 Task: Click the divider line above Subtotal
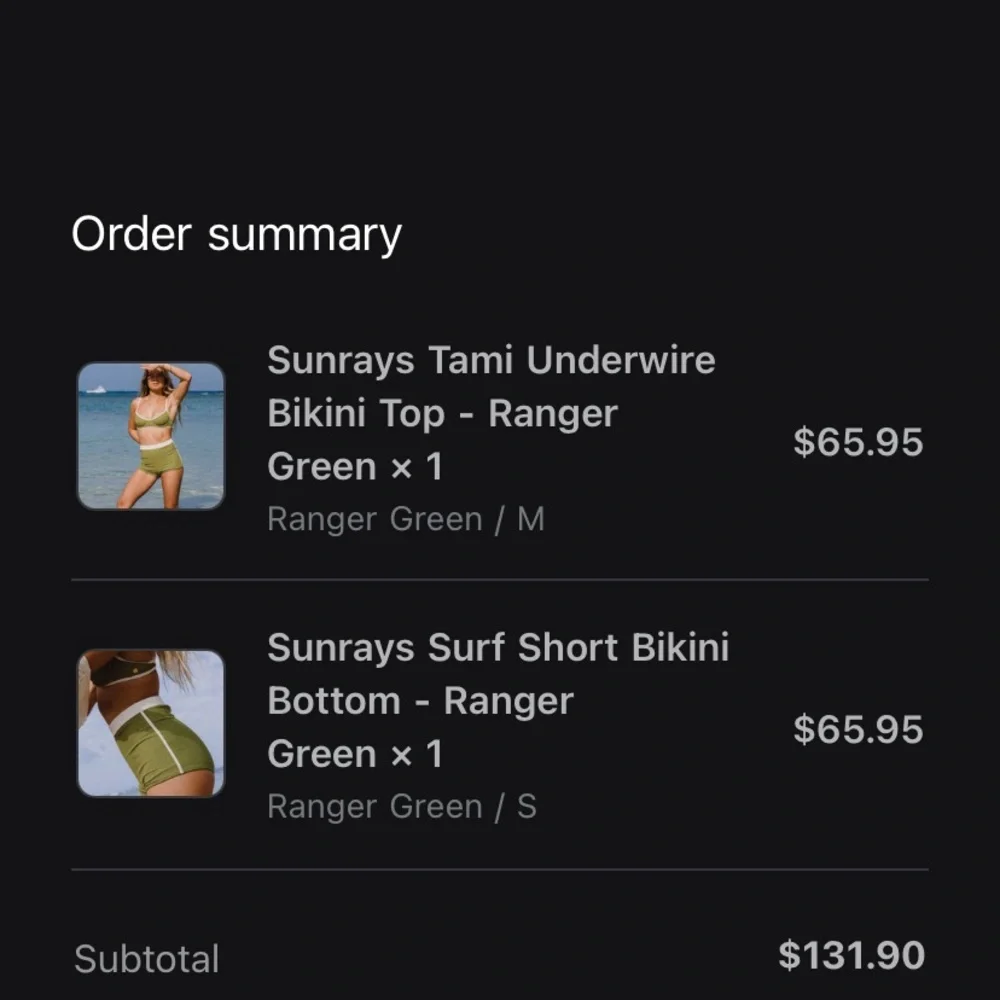(x=500, y=869)
